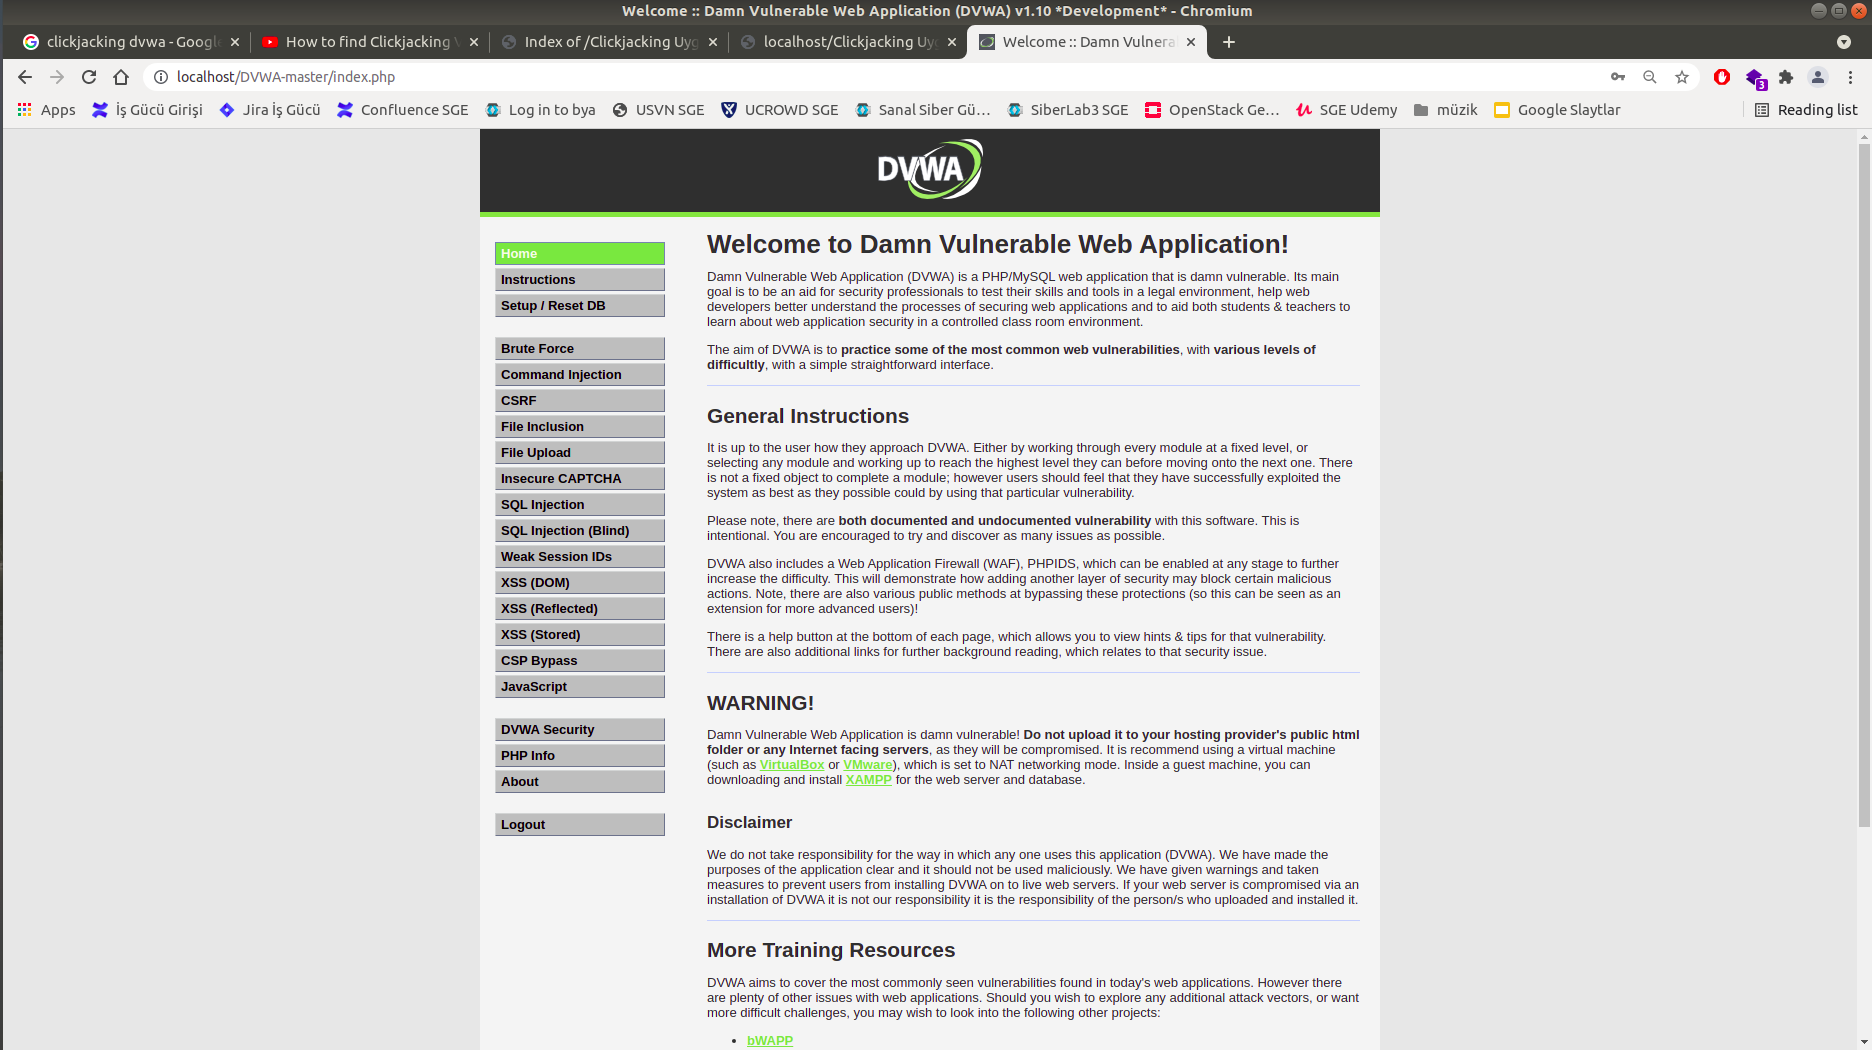Open the Command Injection module
The image size is (1872, 1050).
(x=580, y=375)
